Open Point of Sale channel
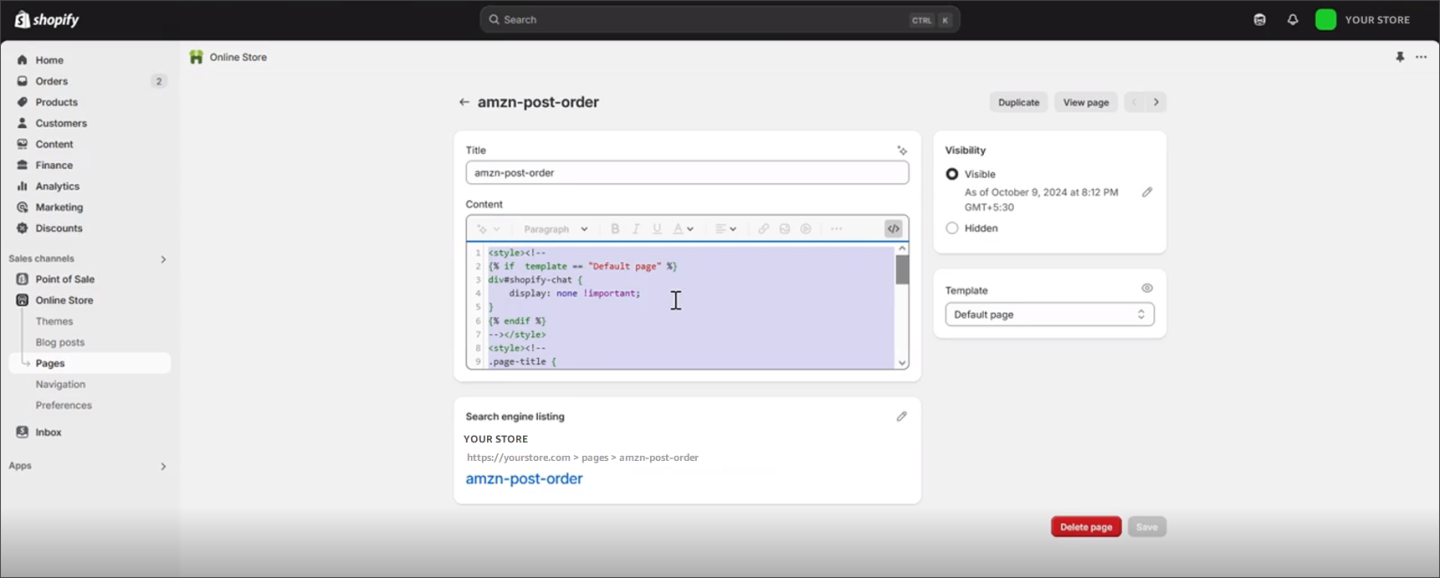 click(x=65, y=279)
